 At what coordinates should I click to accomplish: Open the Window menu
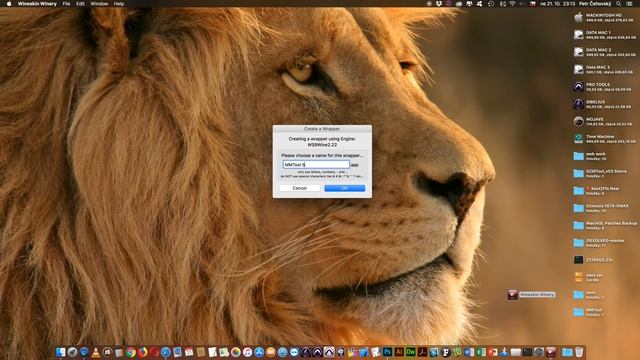[x=99, y=4]
